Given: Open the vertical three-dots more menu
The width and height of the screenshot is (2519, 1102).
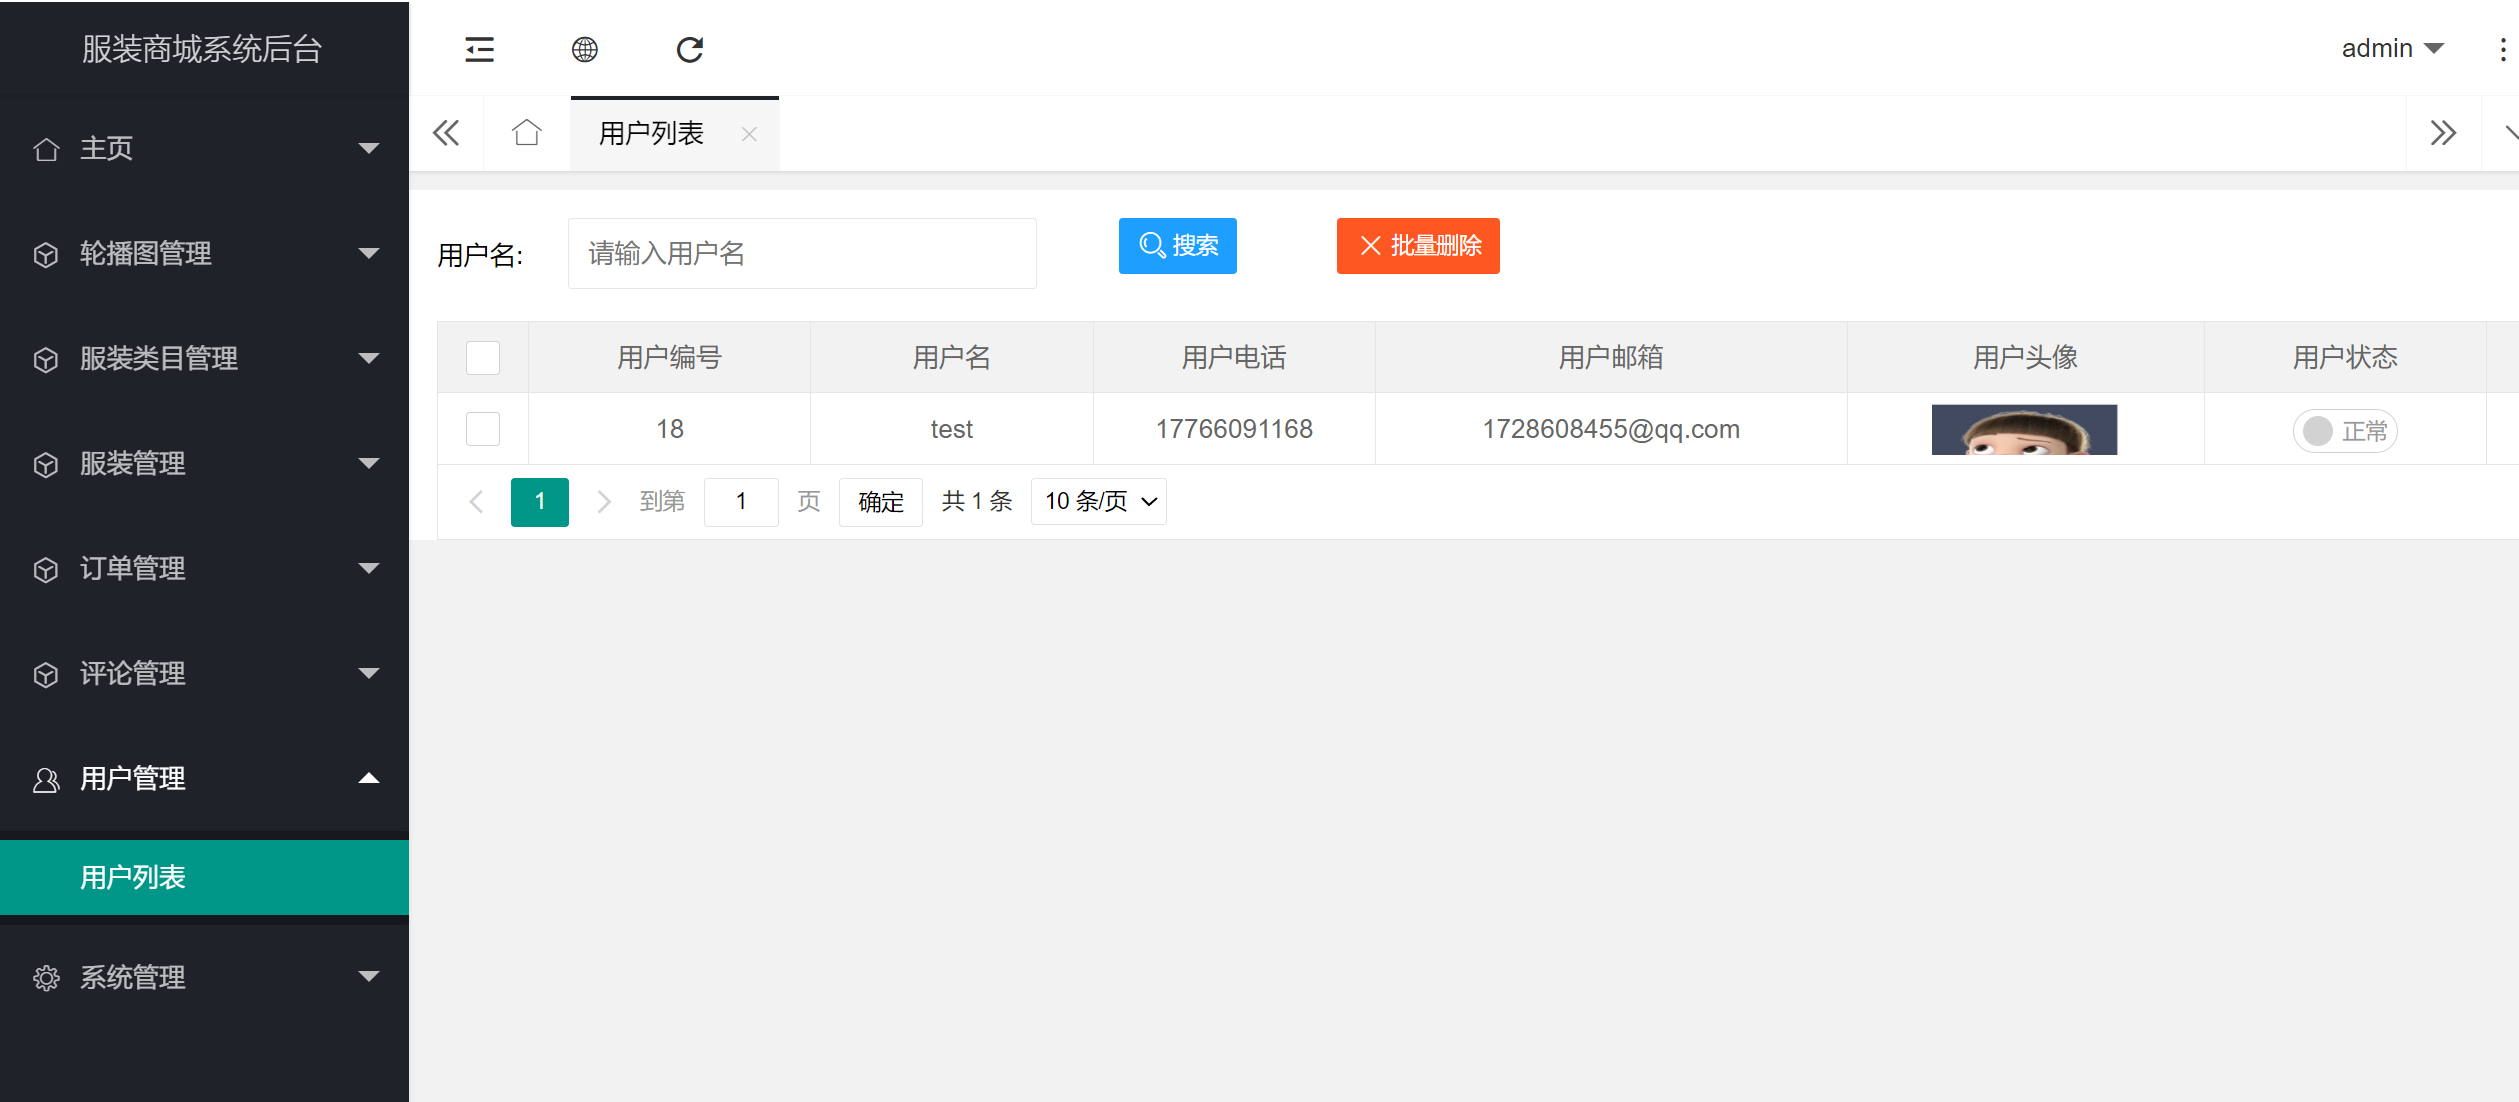Looking at the screenshot, I should point(2502,49).
